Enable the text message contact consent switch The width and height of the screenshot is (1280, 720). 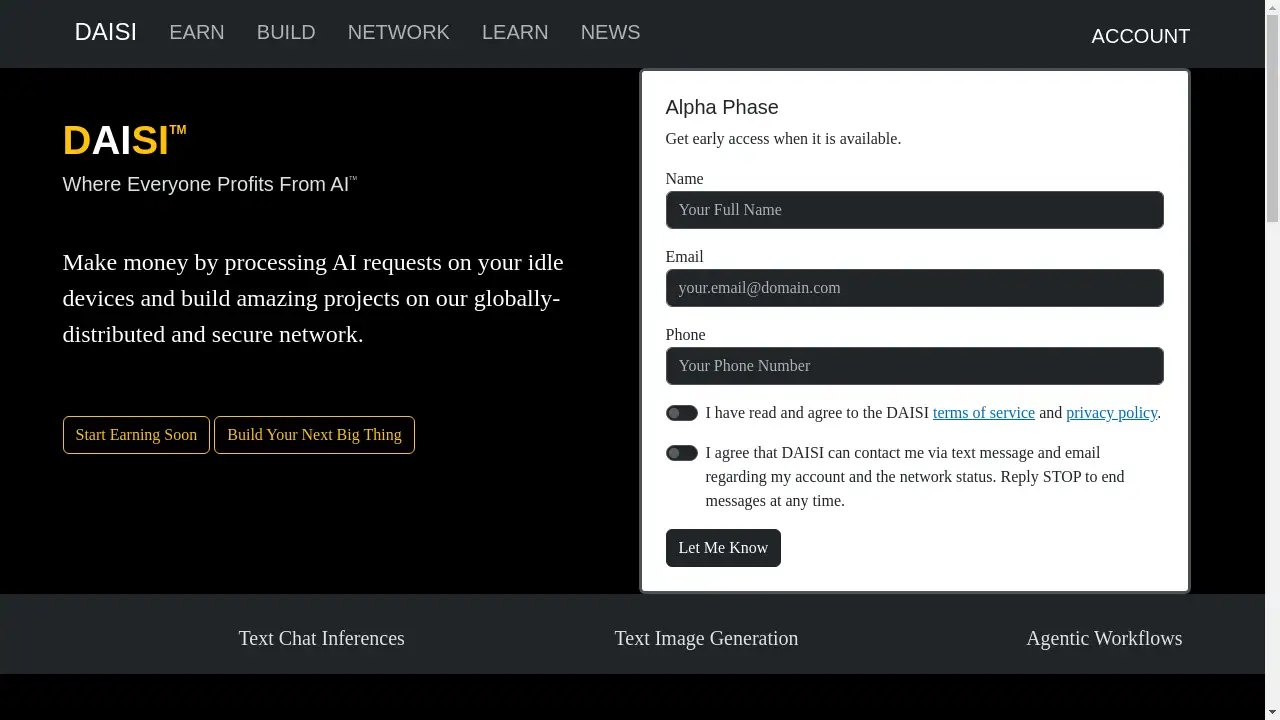(x=682, y=453)
